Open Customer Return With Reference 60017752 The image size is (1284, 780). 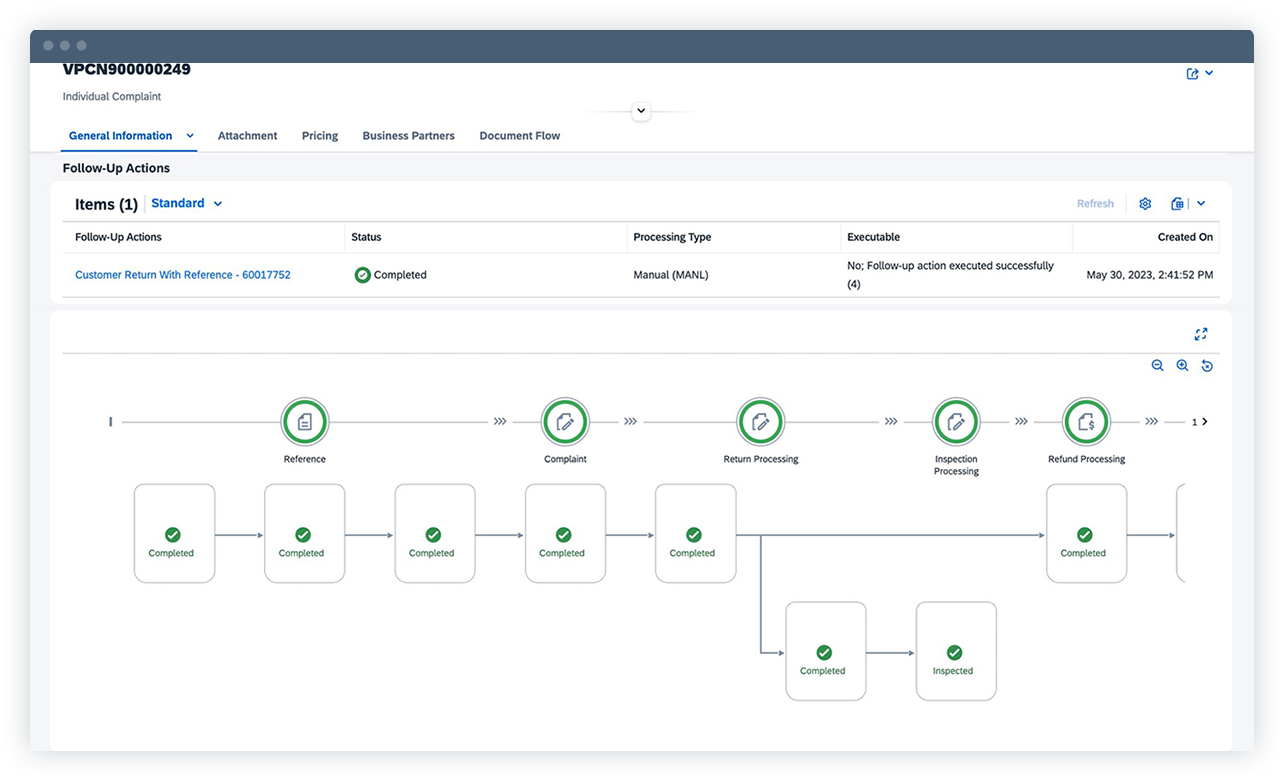point(183,274)
